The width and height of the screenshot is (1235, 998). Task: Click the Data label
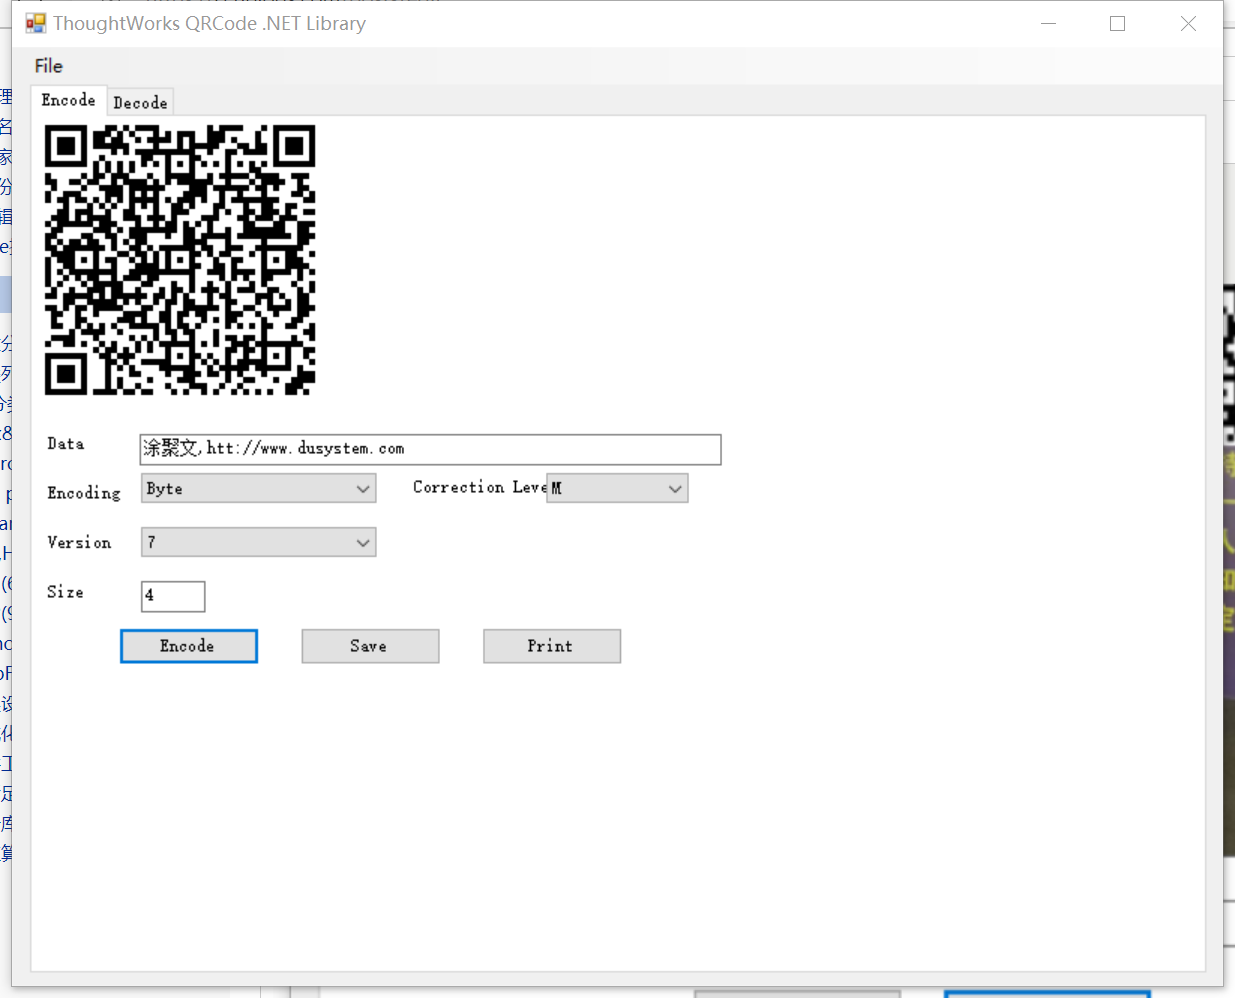(x=66, y=444)
